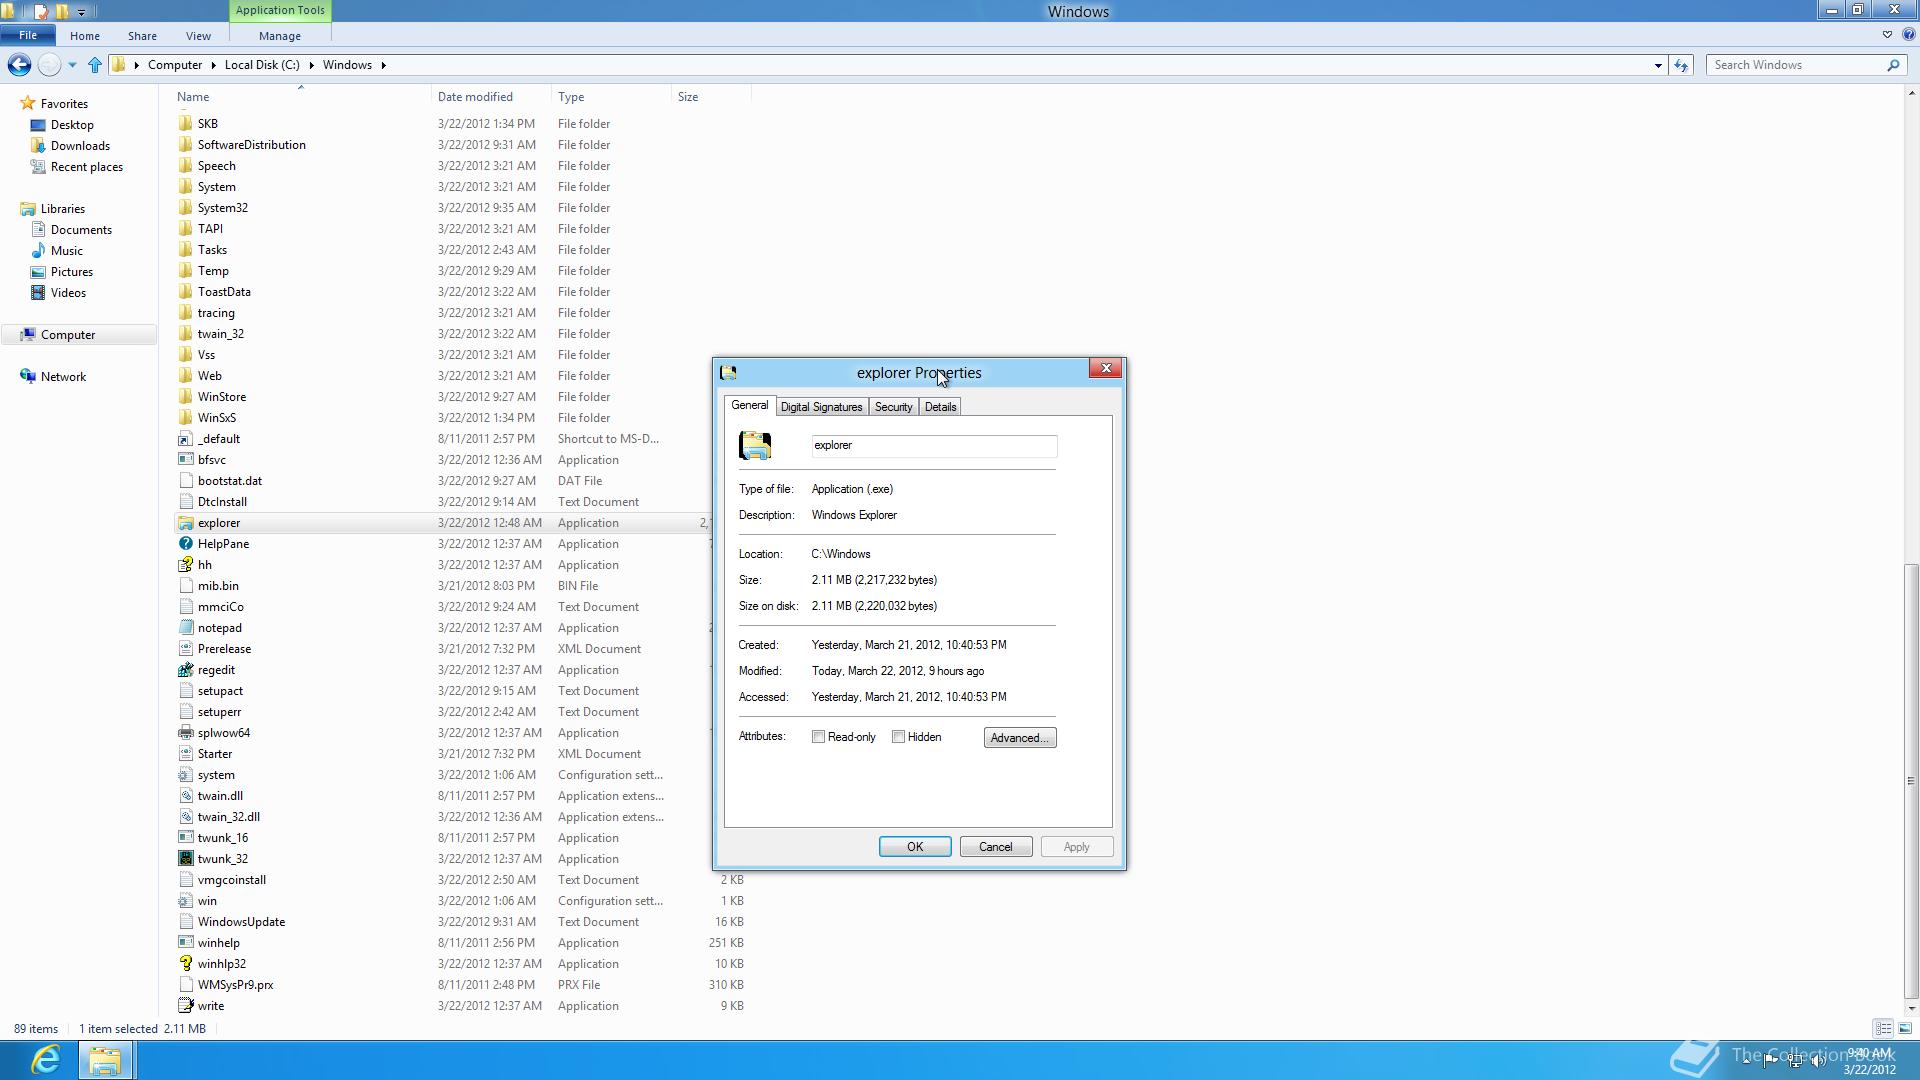Click the file list vertical scrollbar

tap(1911, 780)
